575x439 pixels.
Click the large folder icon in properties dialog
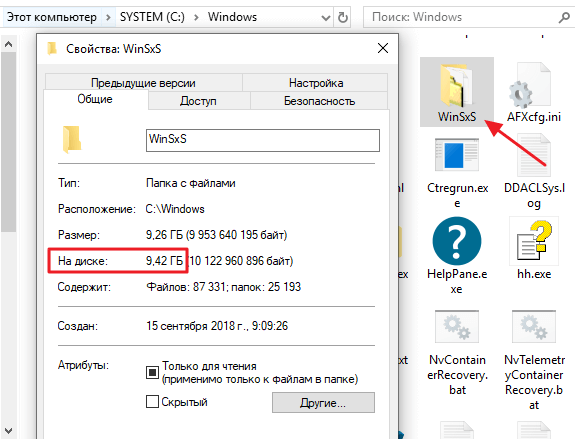[x=72, y=139]
